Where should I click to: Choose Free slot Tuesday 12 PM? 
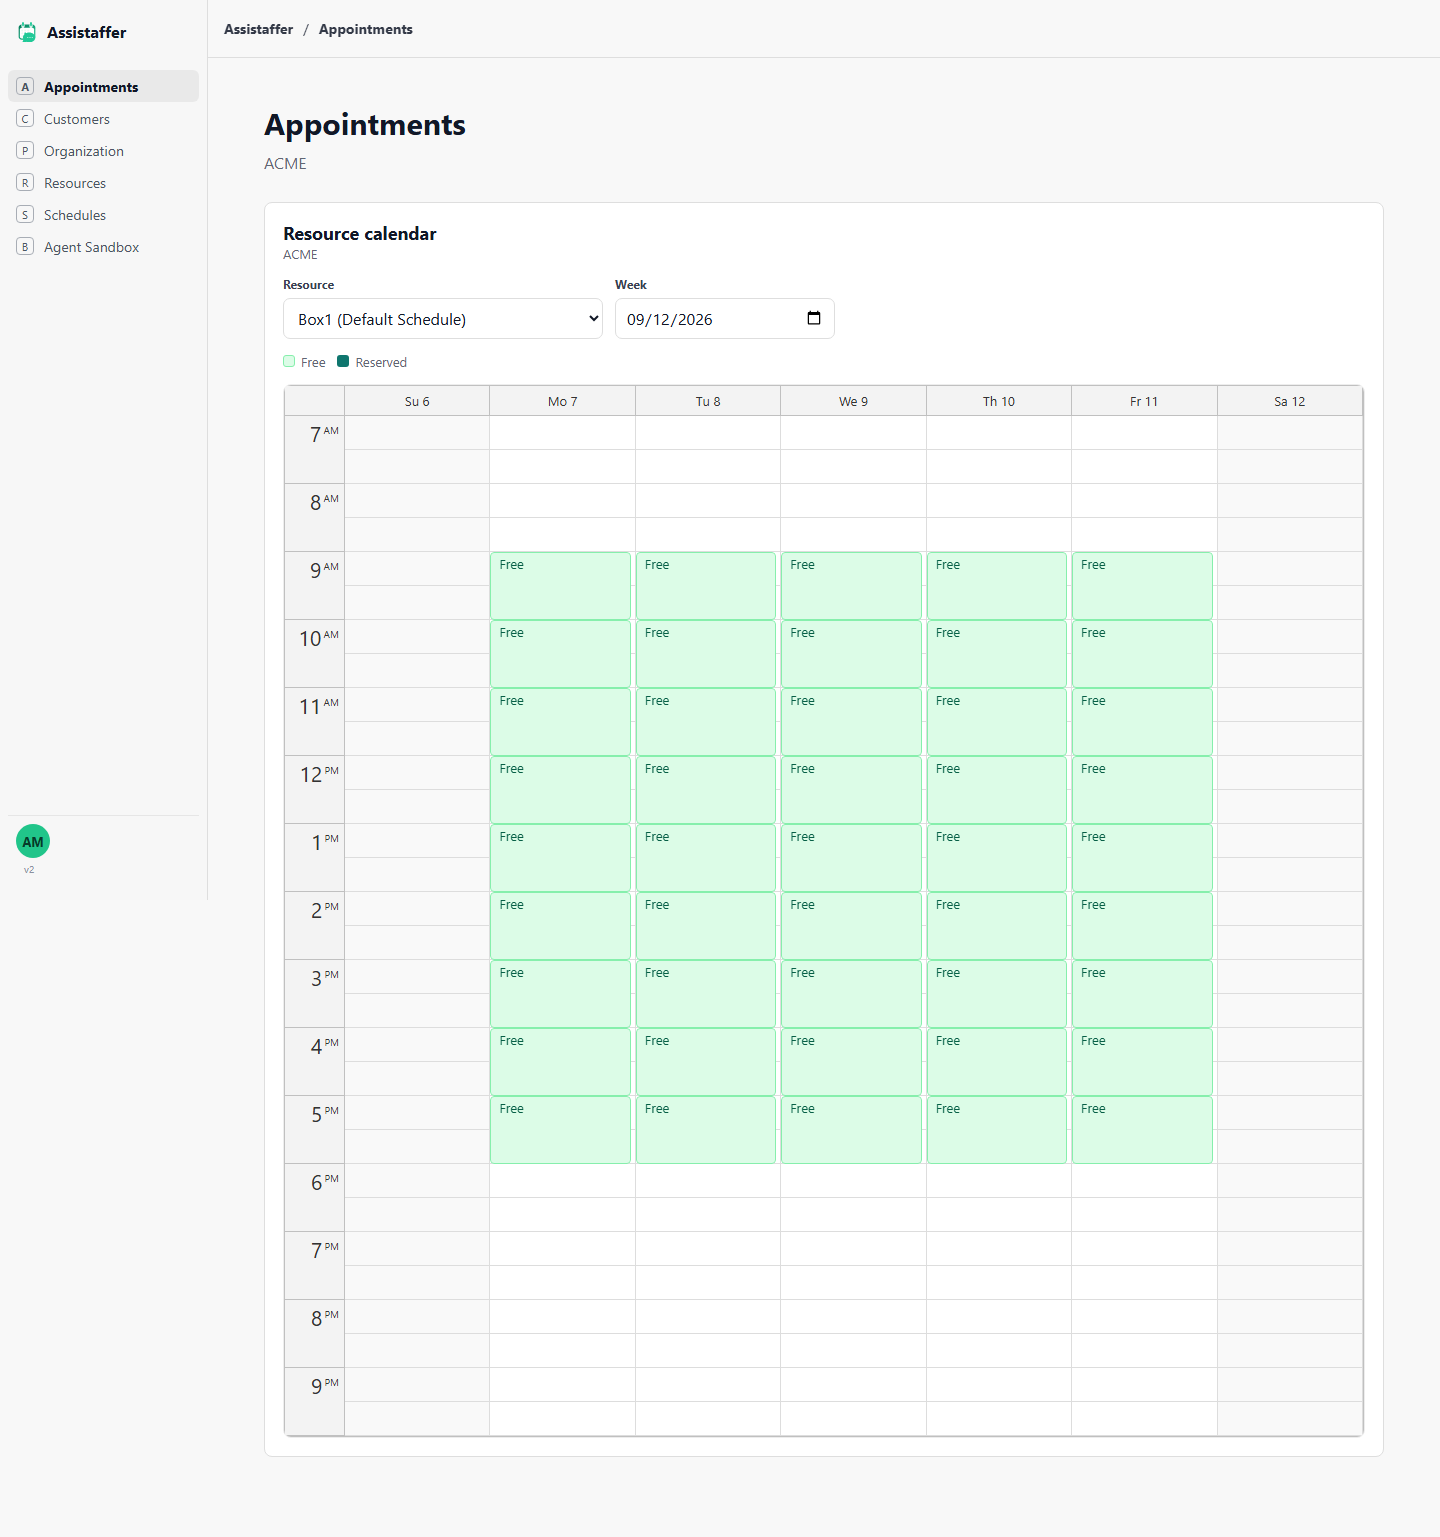(706, 790)
